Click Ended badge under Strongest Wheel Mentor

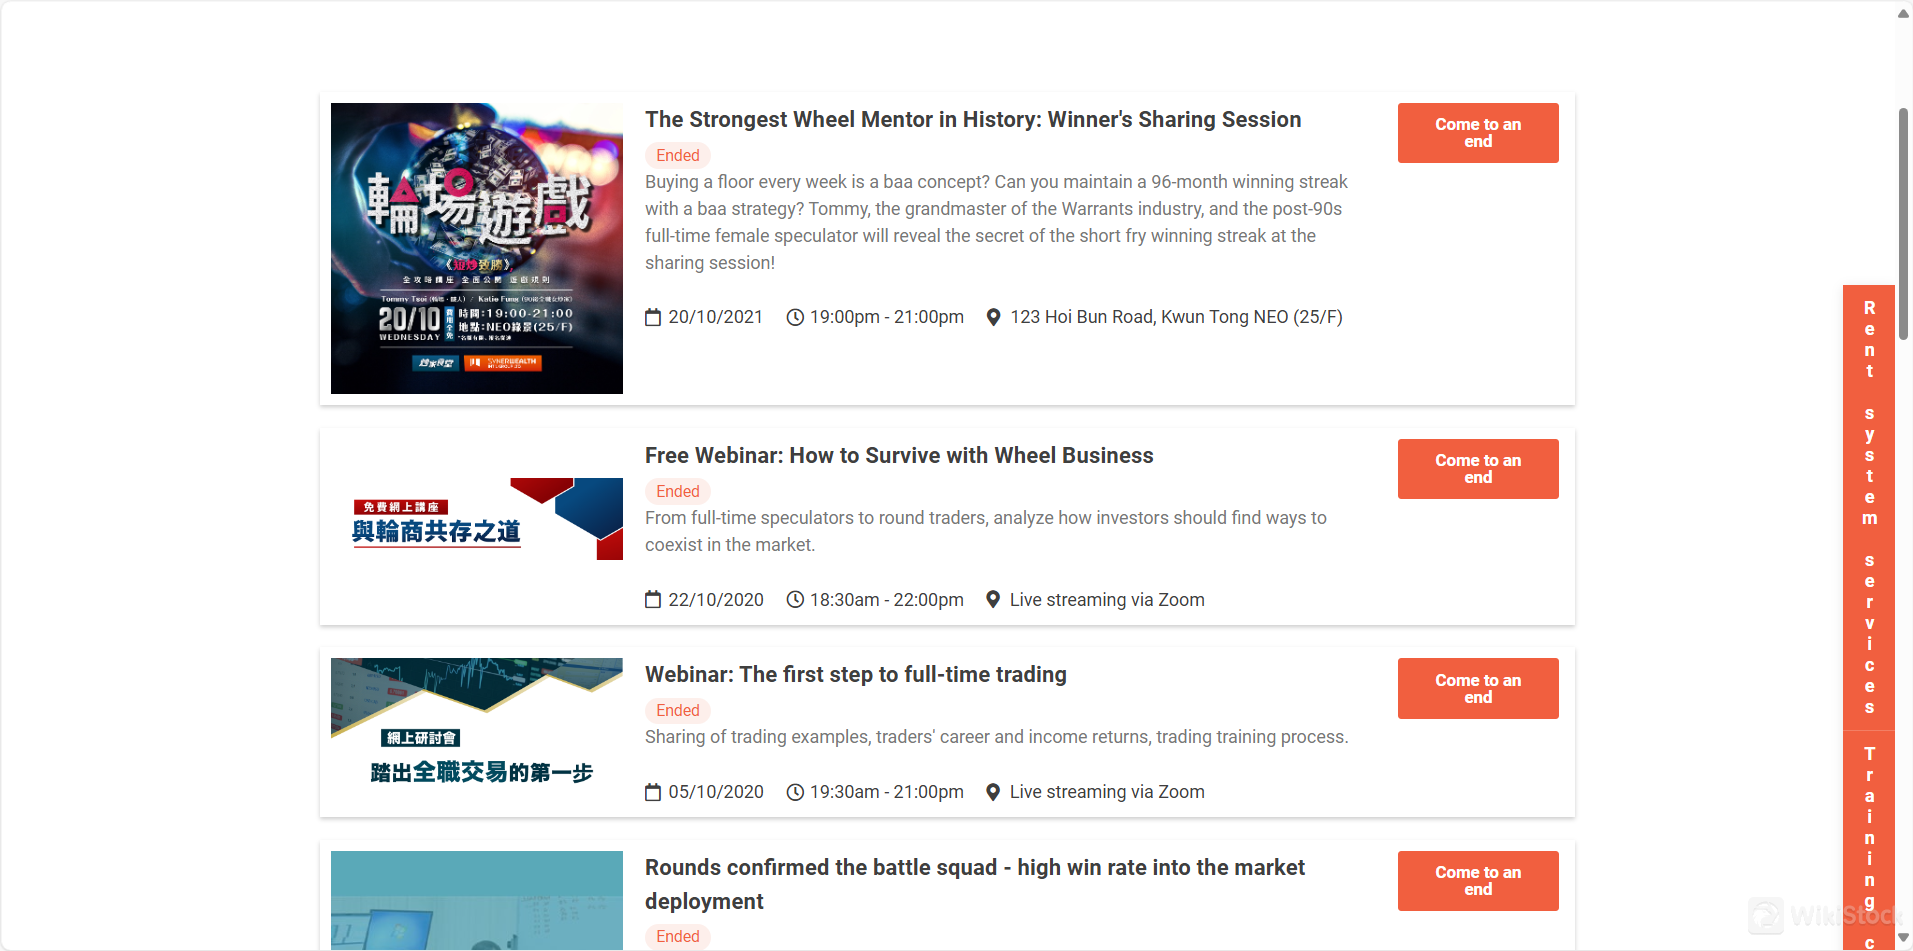pyautogui.click(x=678, y=156)
